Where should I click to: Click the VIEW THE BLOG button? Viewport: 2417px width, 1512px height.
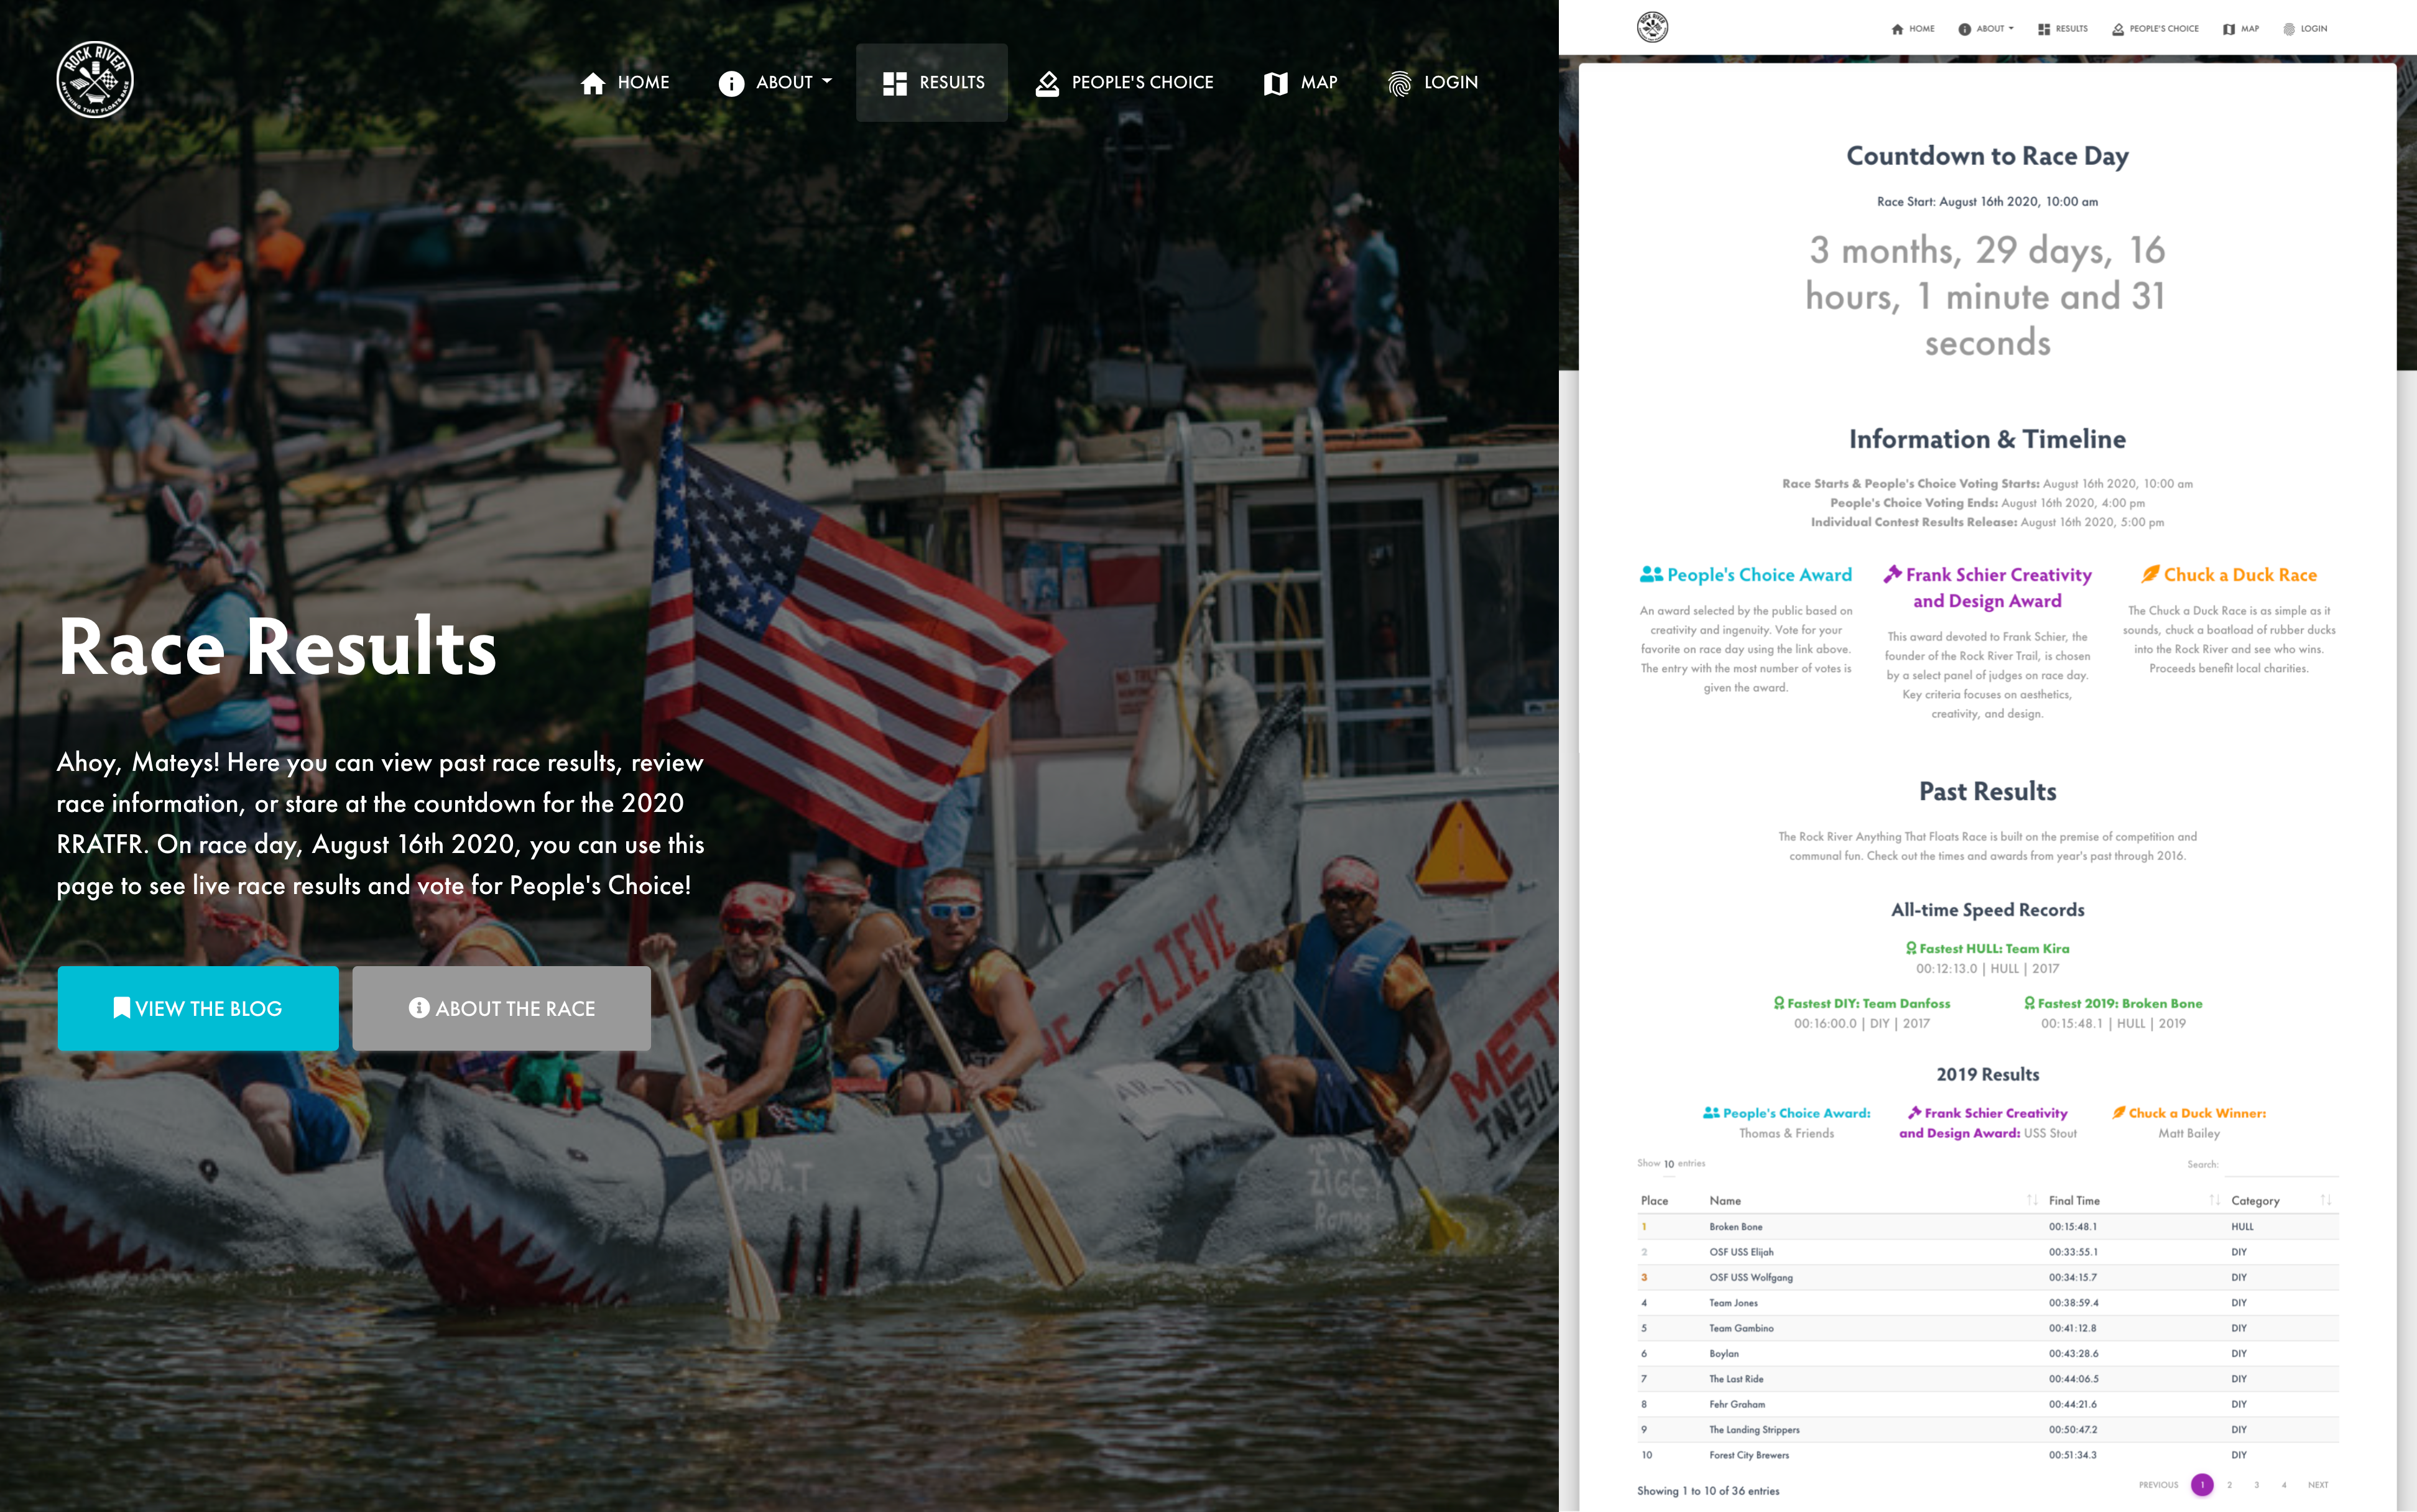click(198, 1008)
